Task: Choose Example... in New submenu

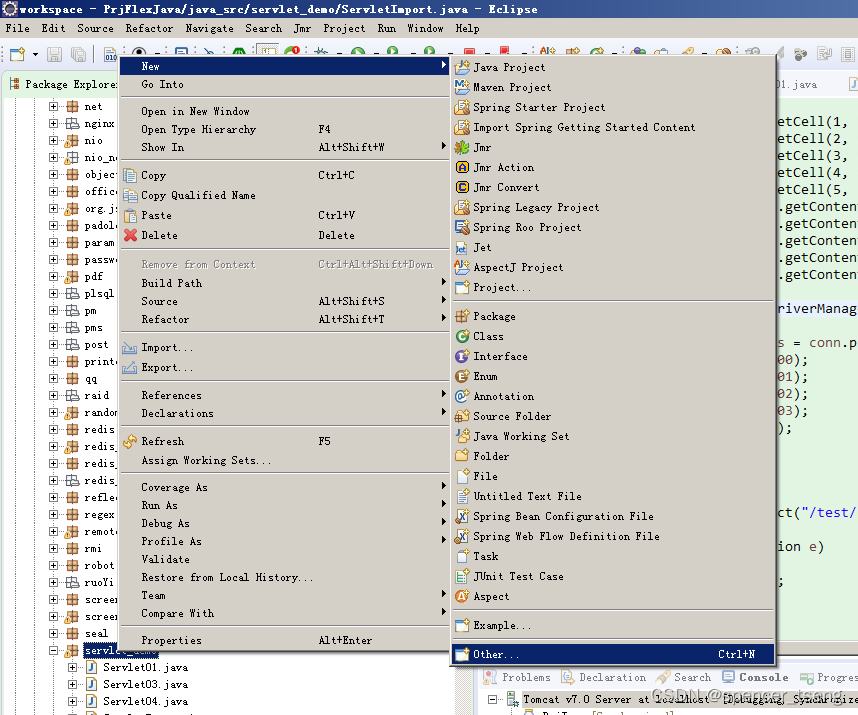Action: 613,625
